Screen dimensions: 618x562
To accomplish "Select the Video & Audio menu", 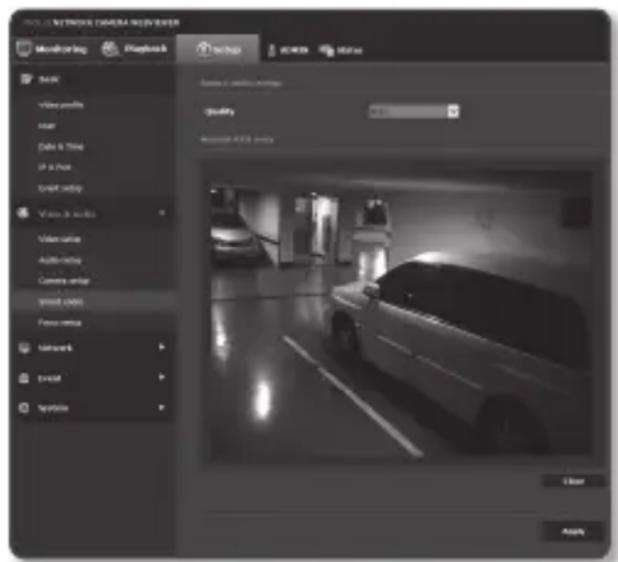I will [67, 214].
